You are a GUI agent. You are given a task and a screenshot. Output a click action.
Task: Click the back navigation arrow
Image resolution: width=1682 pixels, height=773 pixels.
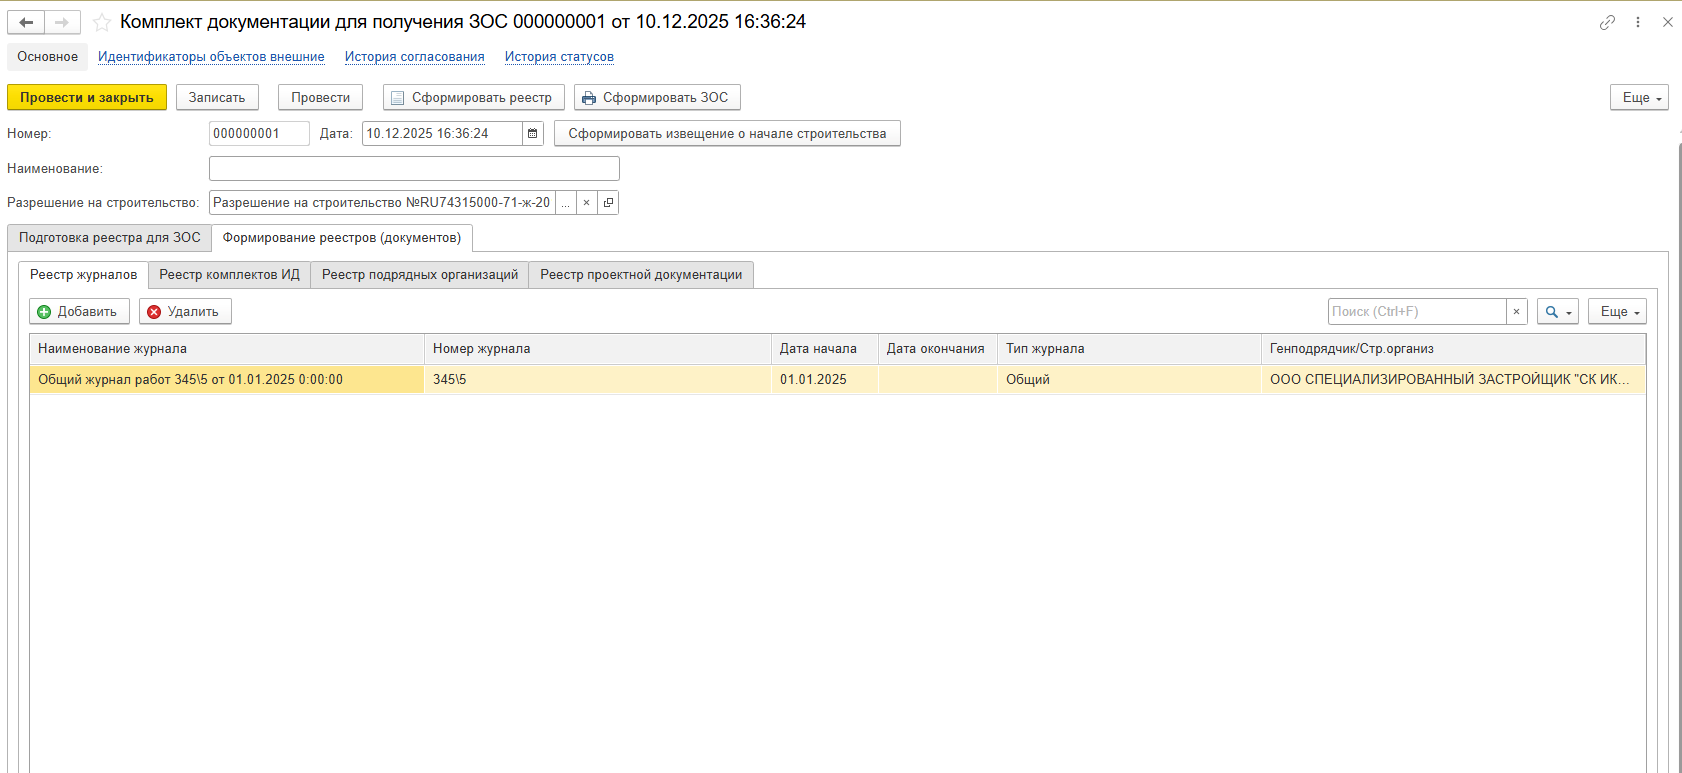pos(26,22)
